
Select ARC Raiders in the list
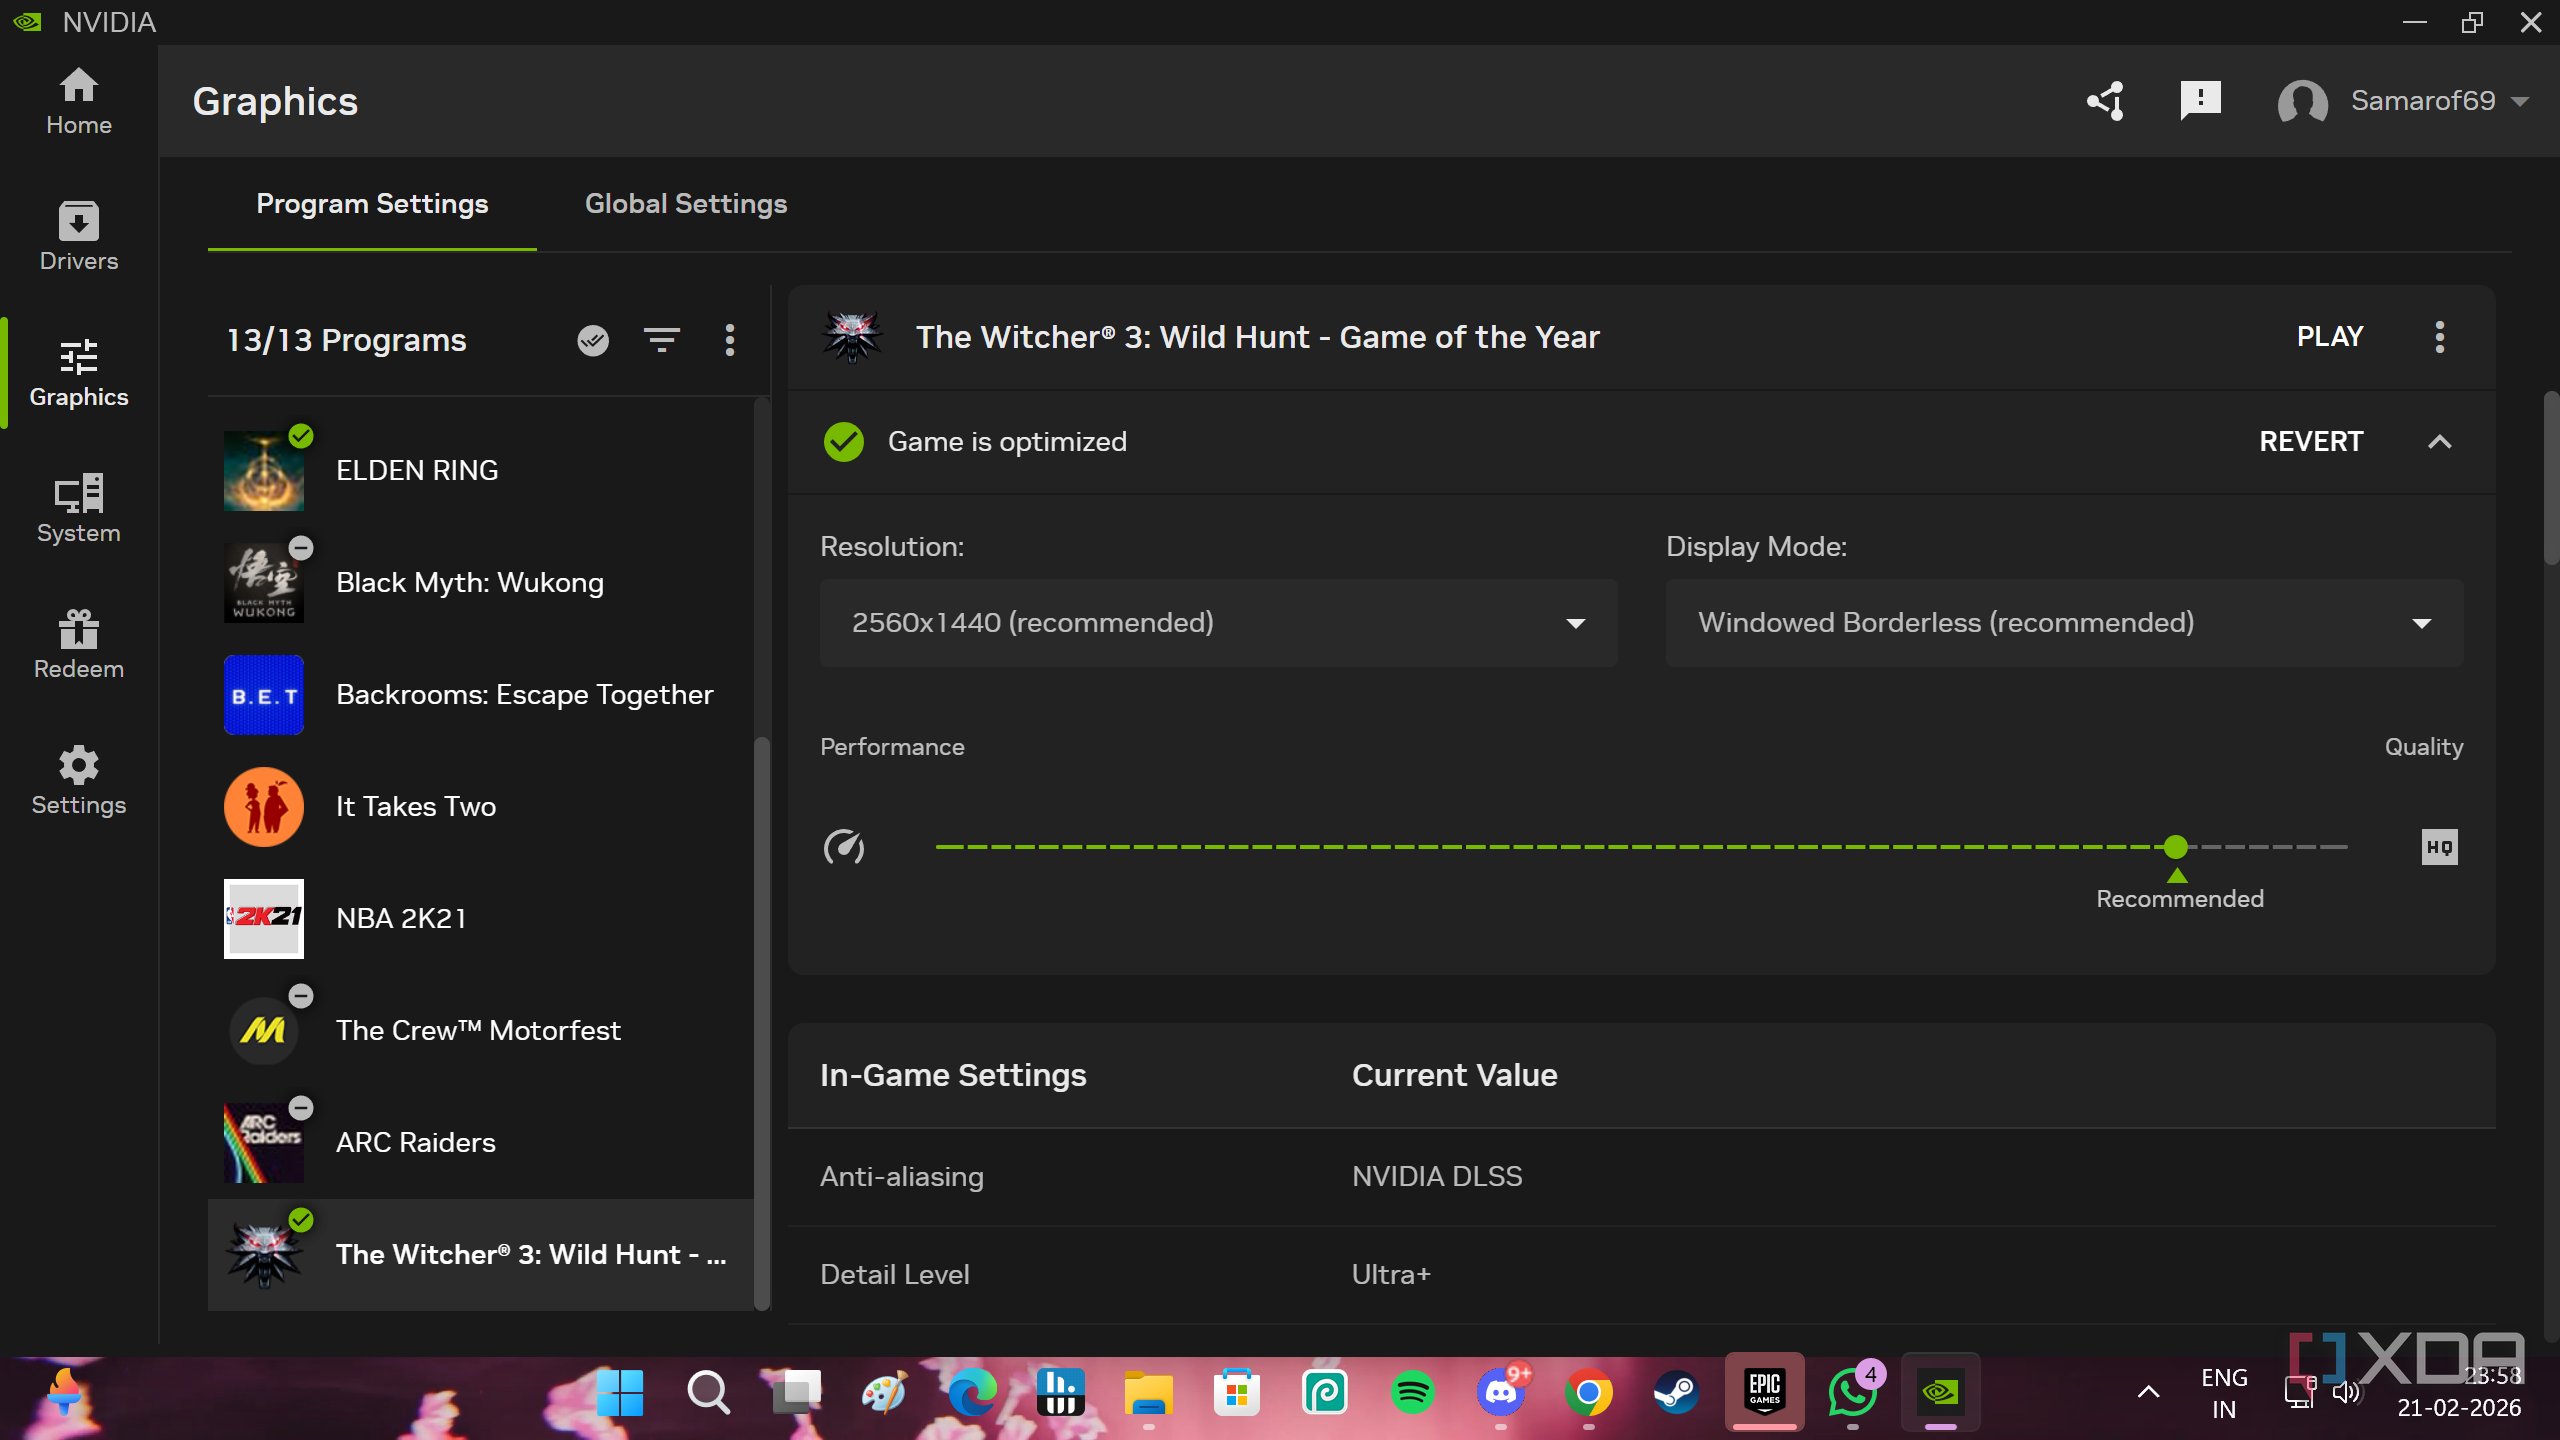[480, 1143]
